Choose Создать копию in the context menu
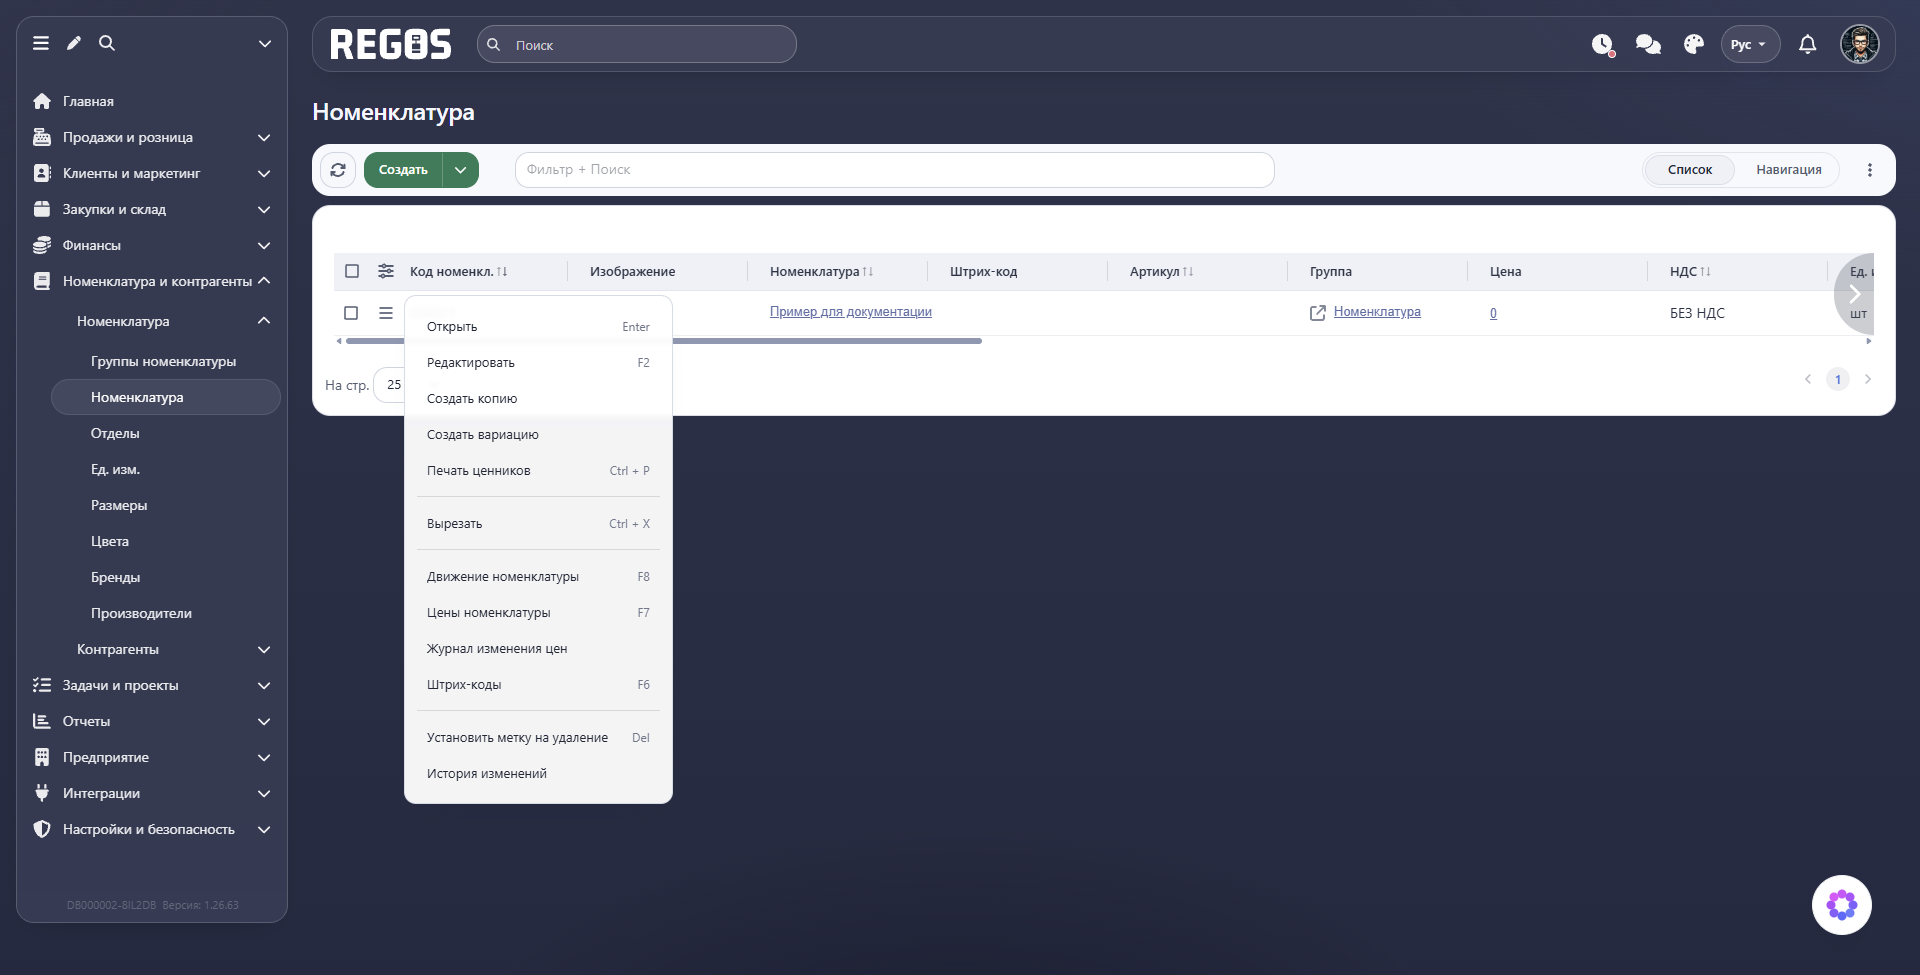1920x975 pixels. 538,399
